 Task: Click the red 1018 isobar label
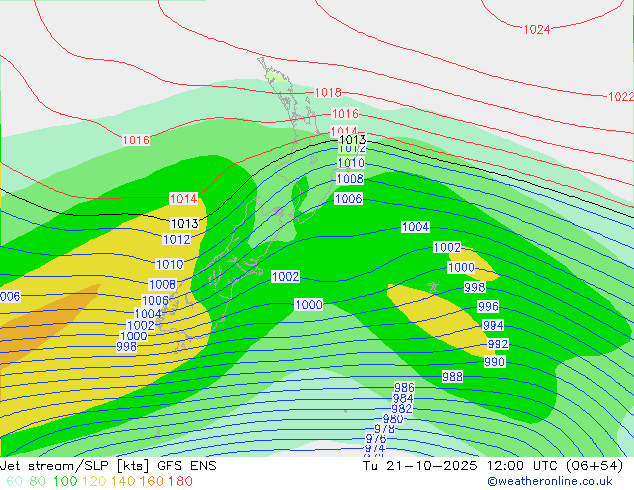tap(328, 93)
